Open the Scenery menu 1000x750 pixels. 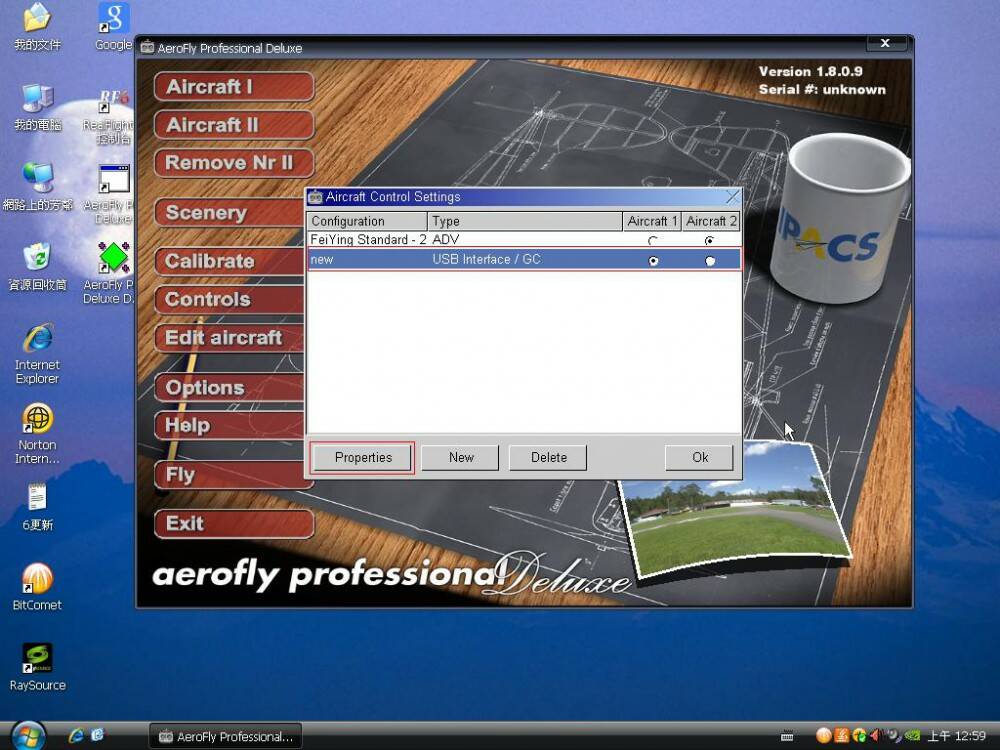point(230,212)
